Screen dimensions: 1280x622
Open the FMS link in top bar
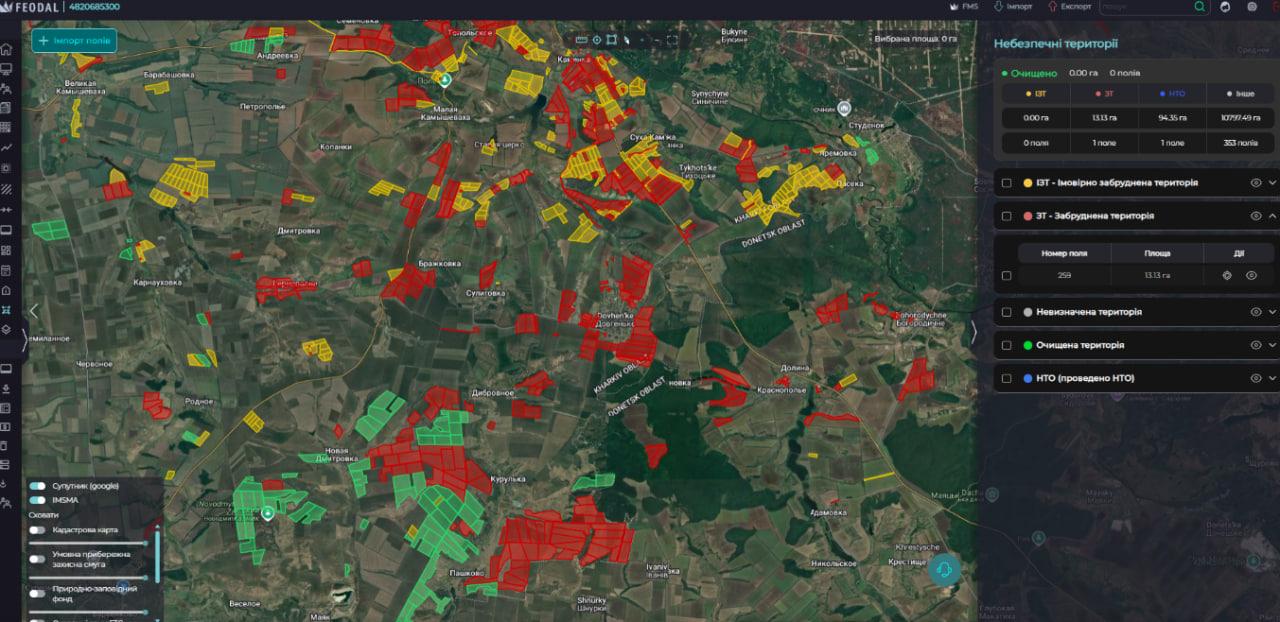(x=963, y=6)
